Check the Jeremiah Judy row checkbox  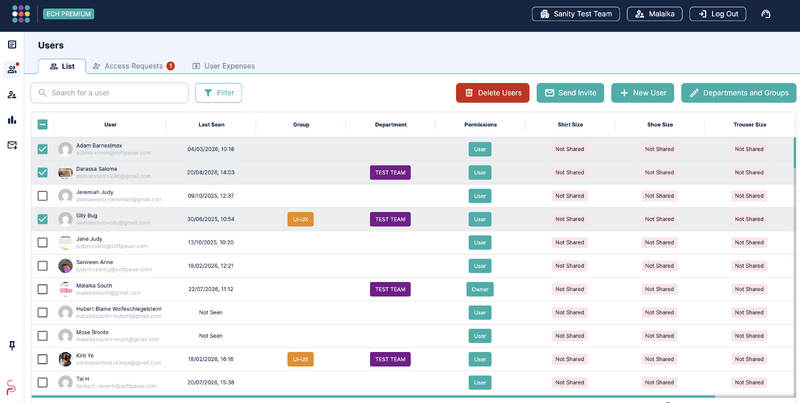[x=43, y=196]
